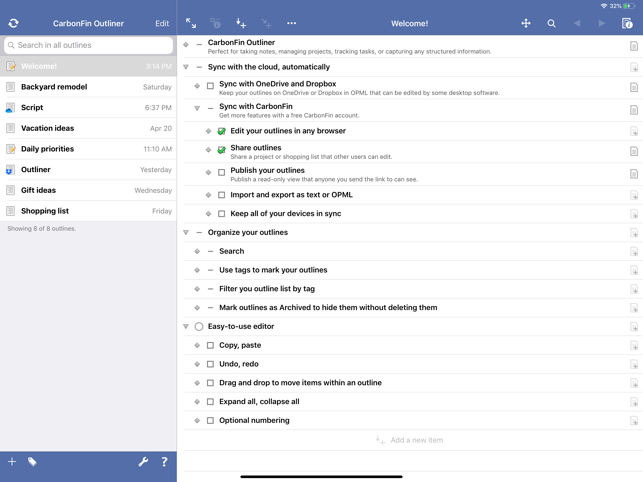Image resolution: width=643 pixels, height=482 pixels.
Task: Open settings with the wrench icon
Action: [143, 462]
